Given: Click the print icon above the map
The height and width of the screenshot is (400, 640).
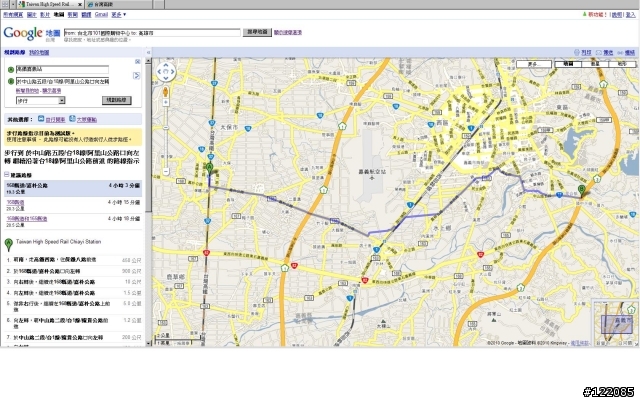Looking at the screenshot, I should click(x=576, y=52).
